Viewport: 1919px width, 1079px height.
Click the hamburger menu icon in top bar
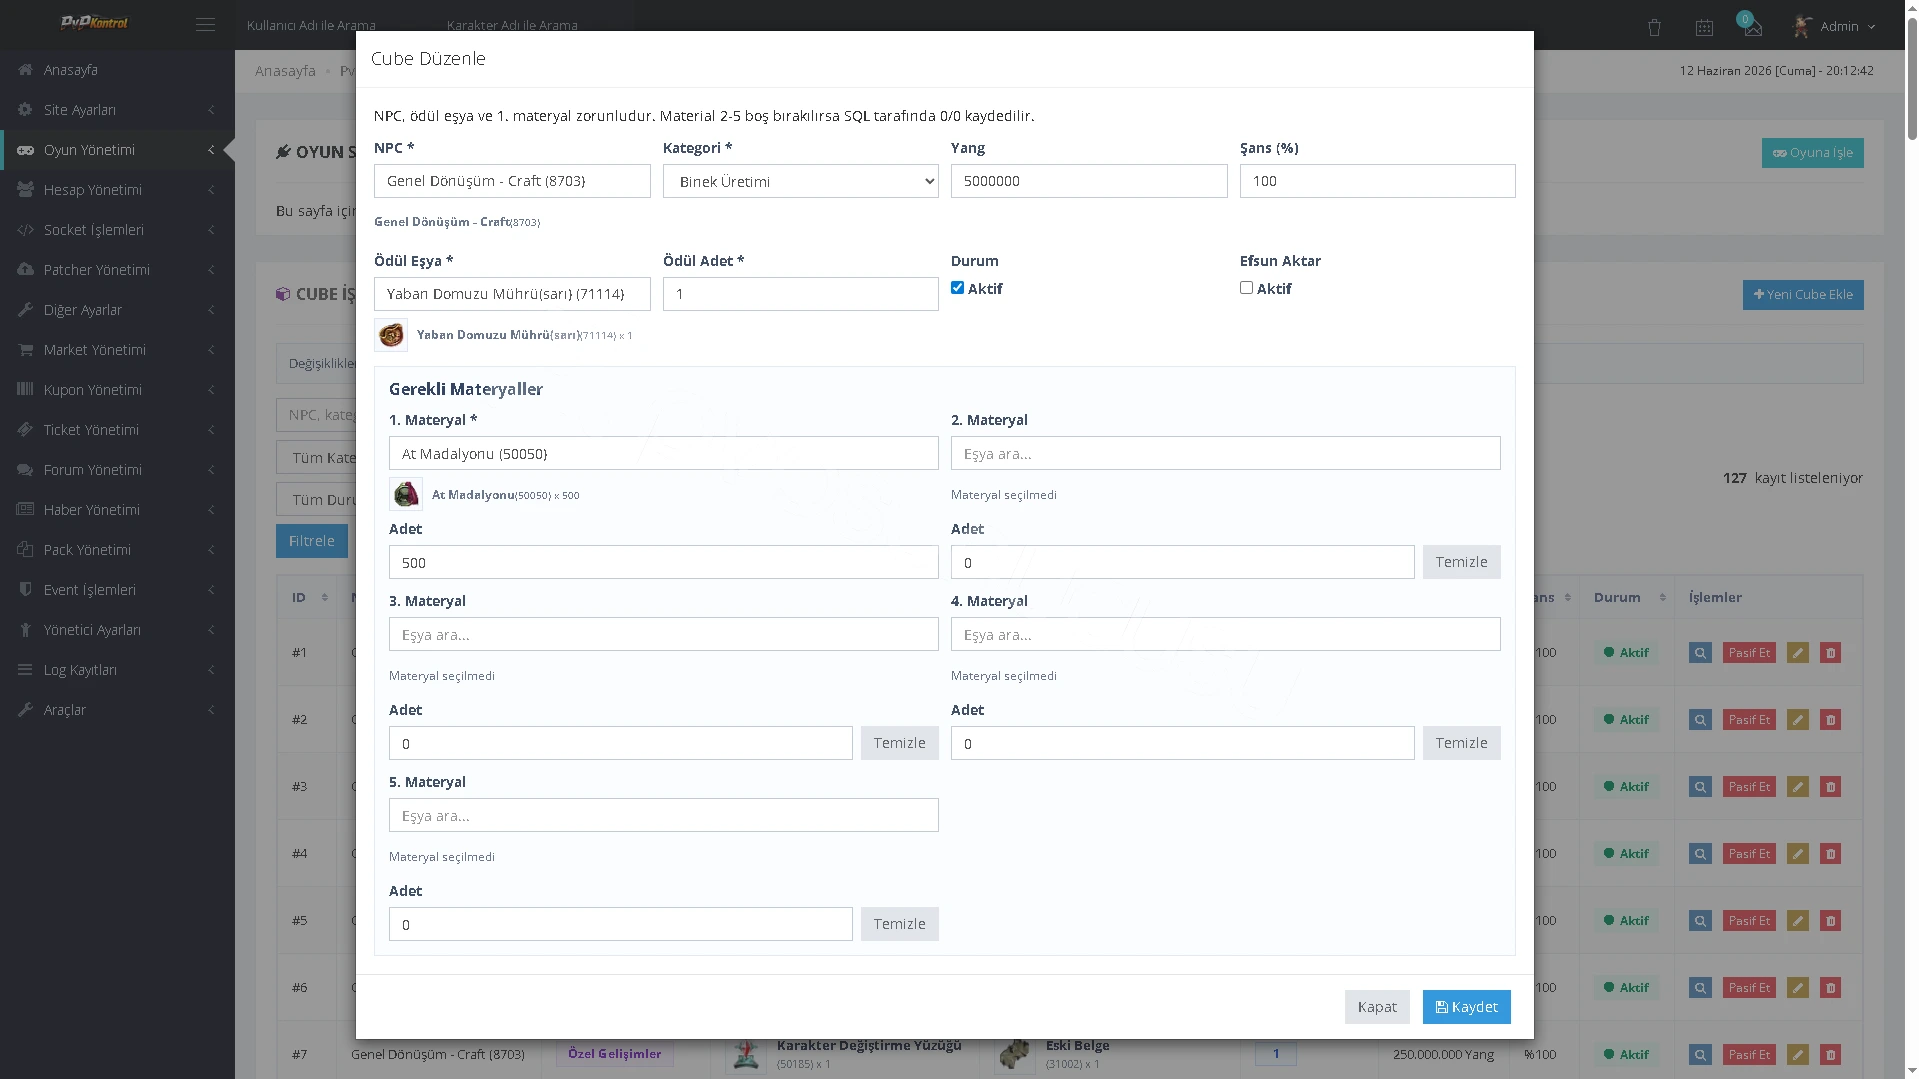[205, 25]
